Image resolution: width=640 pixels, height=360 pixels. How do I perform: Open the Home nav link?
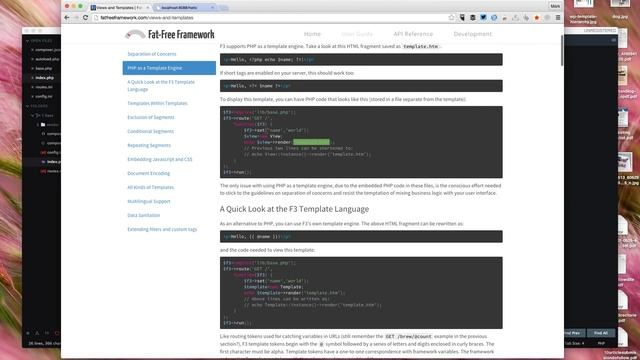click(312, 34)
